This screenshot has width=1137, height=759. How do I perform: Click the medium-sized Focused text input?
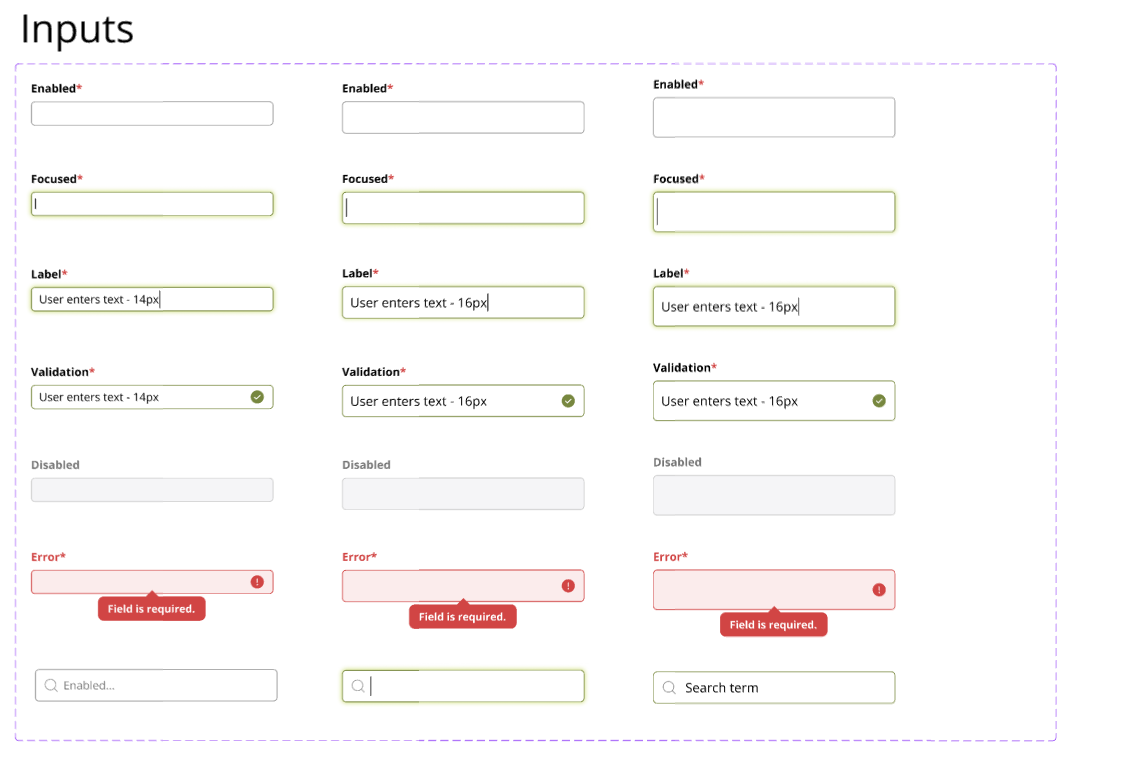pos(463,208)
